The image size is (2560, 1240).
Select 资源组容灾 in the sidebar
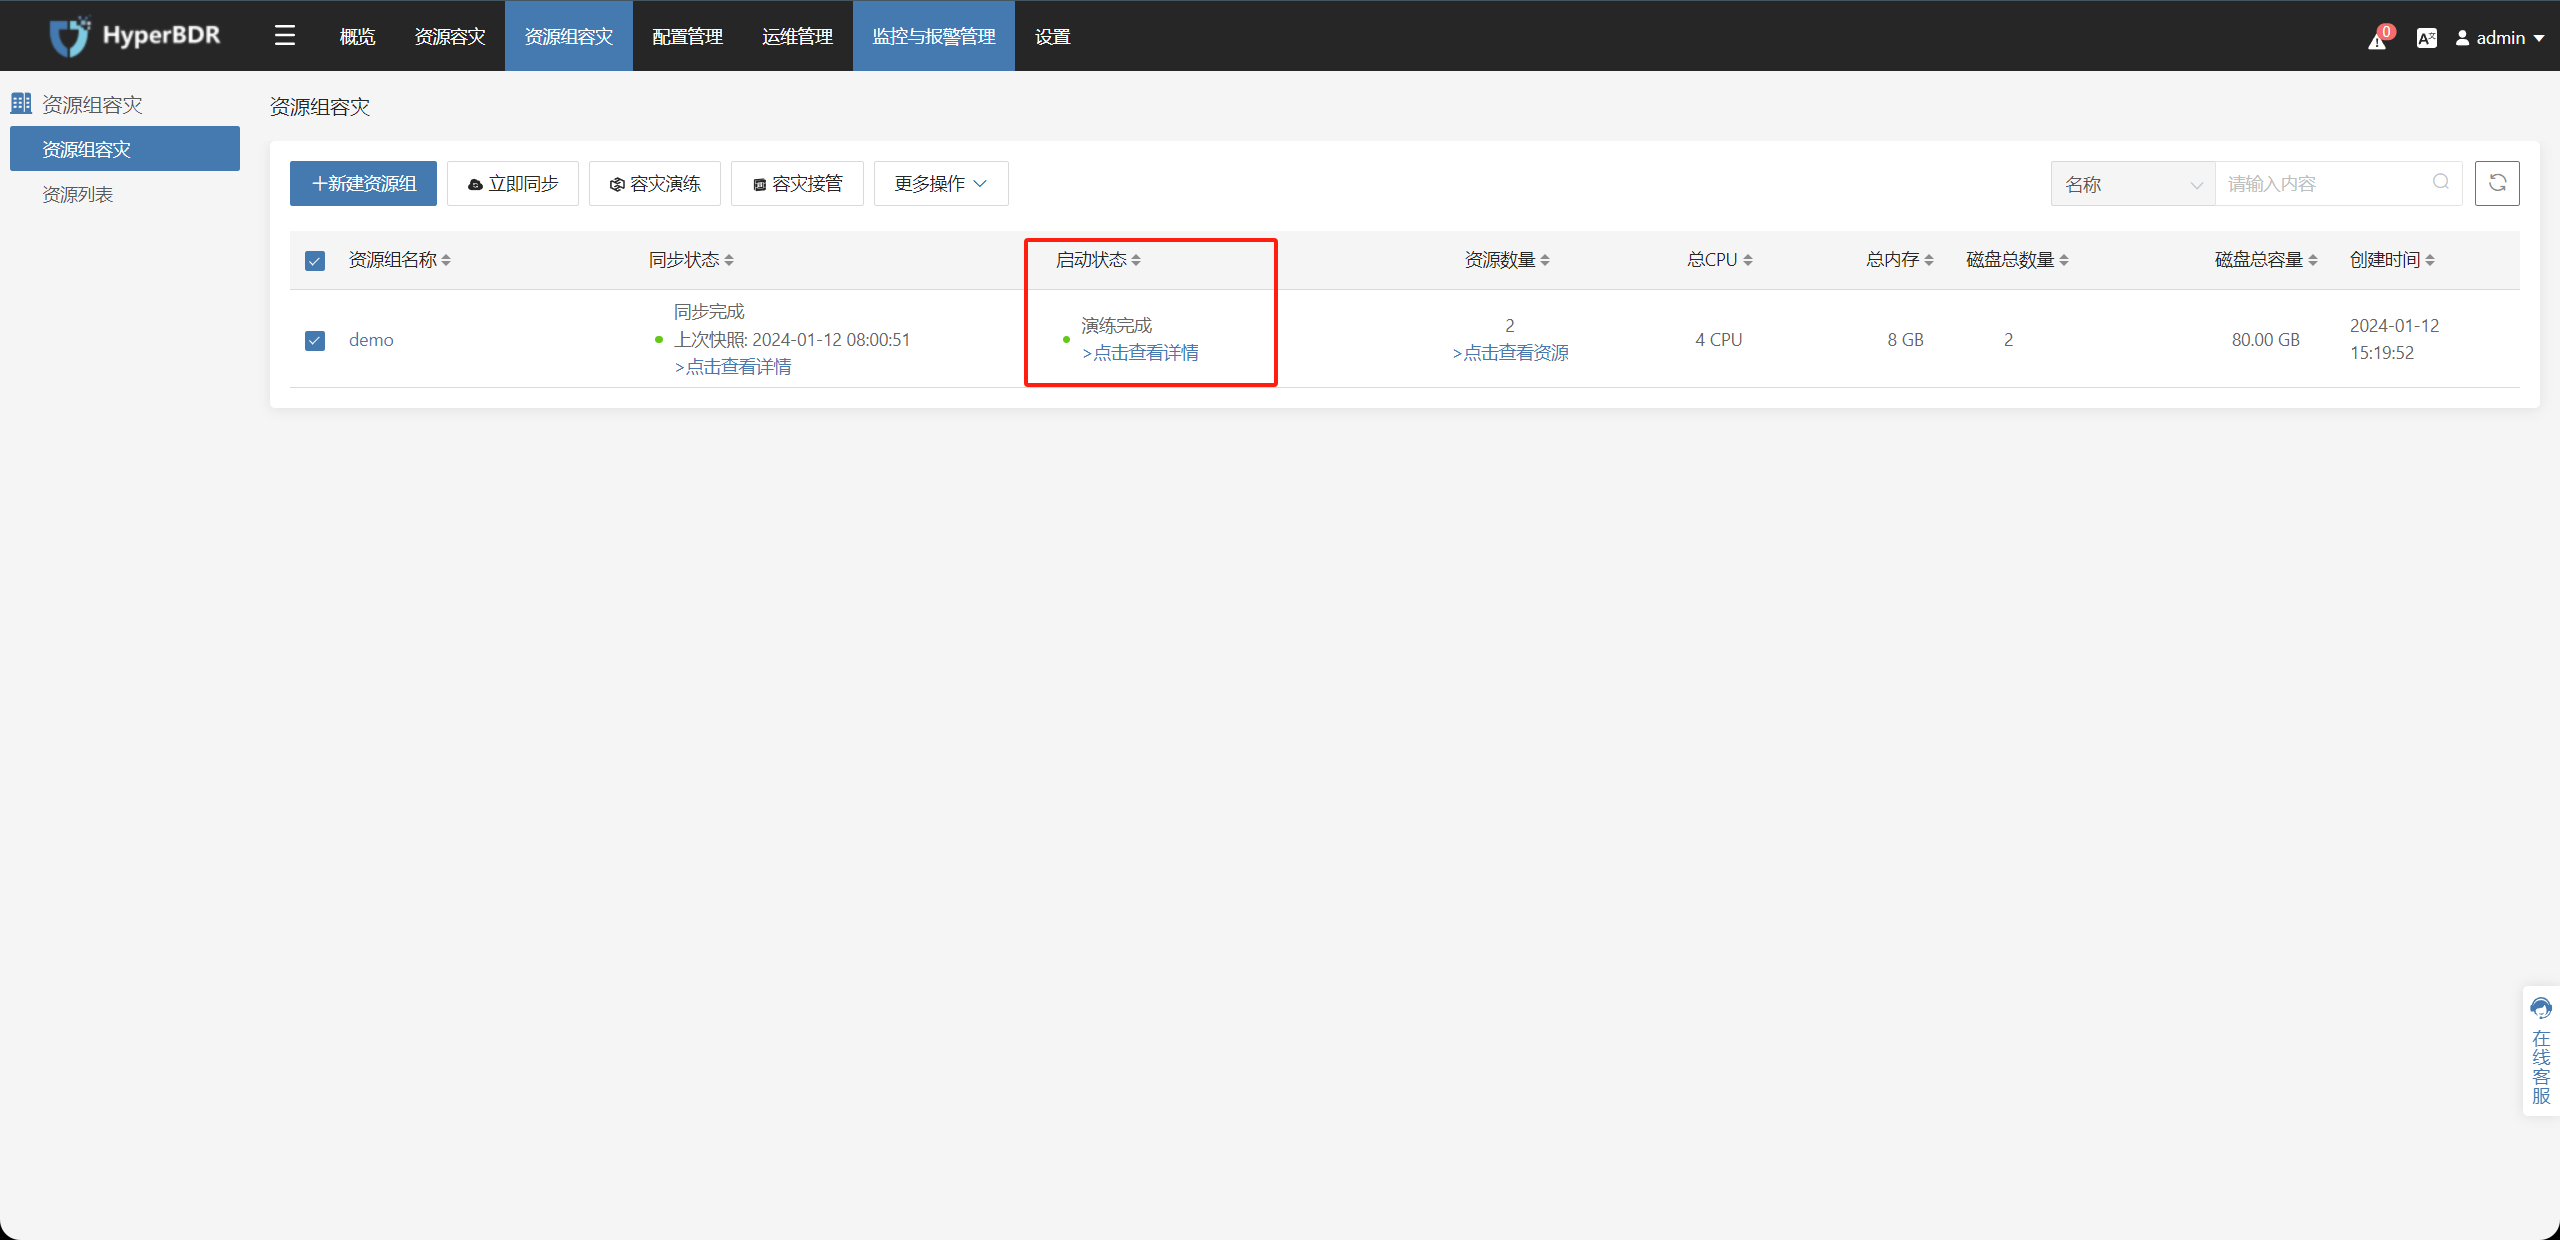pos(125,149)
